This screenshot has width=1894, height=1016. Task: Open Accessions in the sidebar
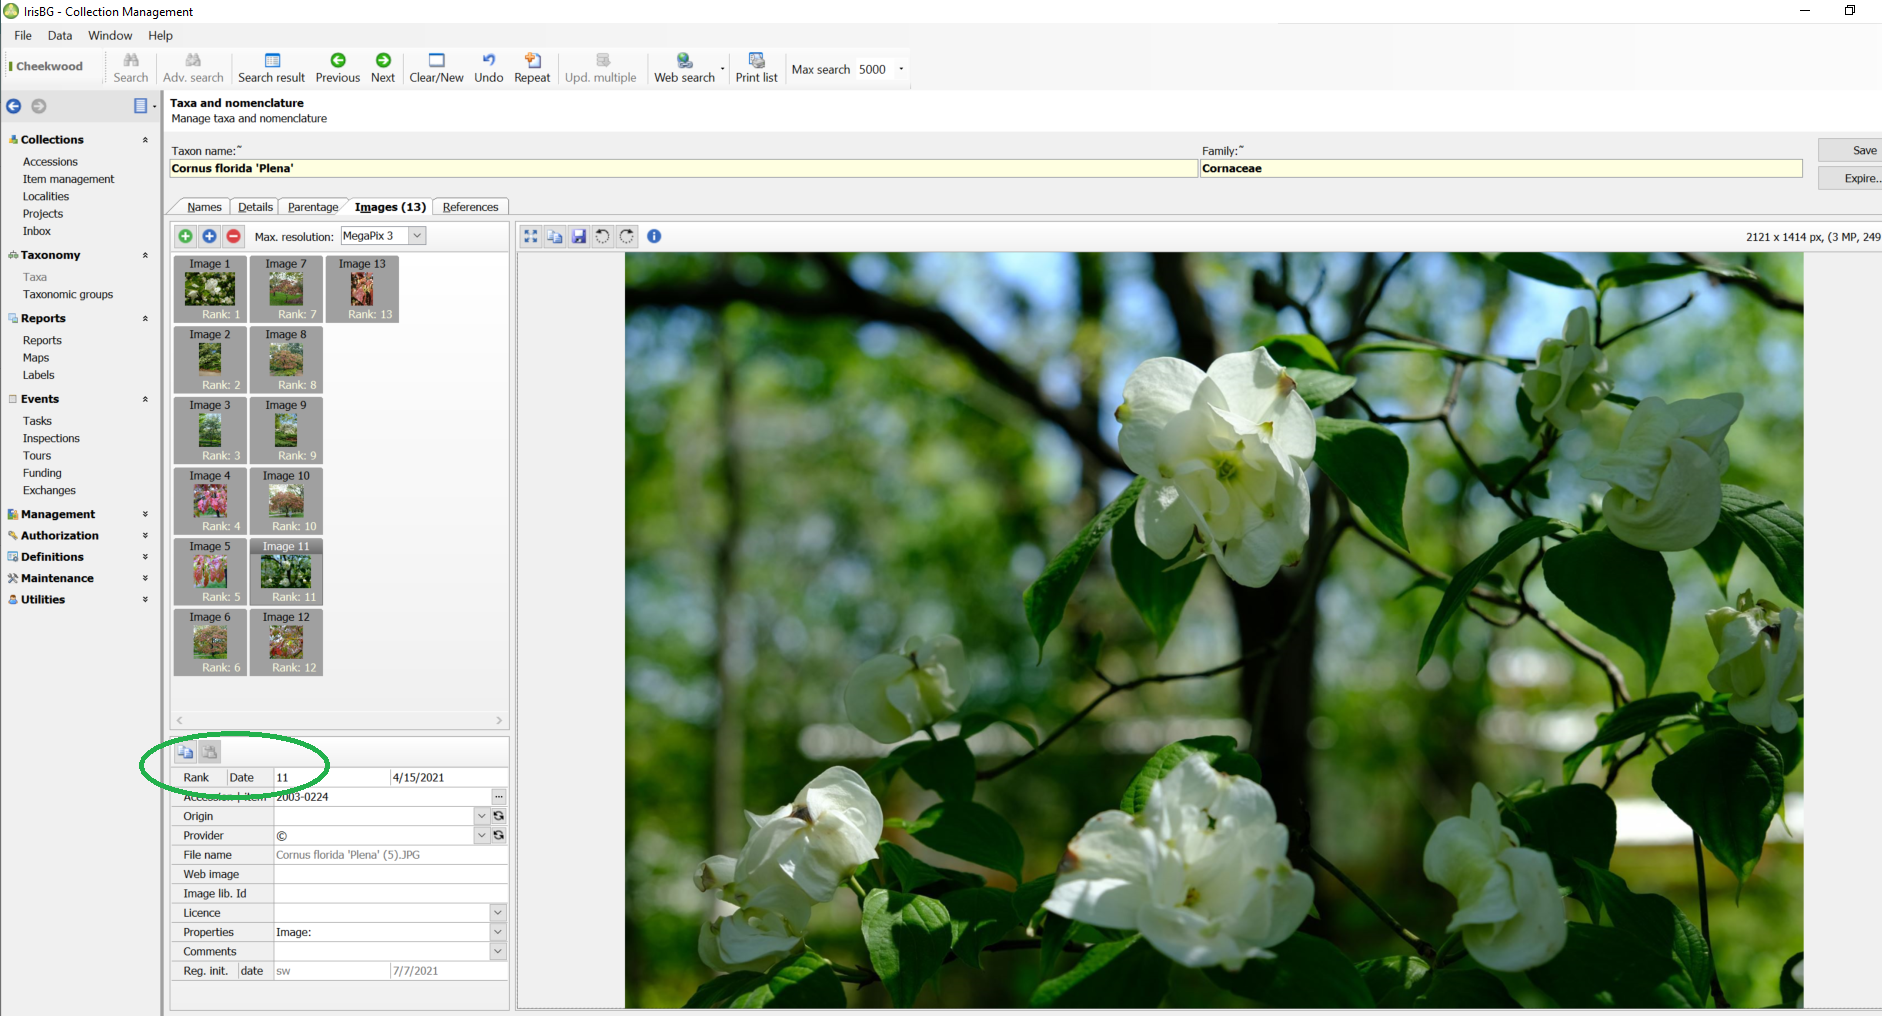point(50,162)
